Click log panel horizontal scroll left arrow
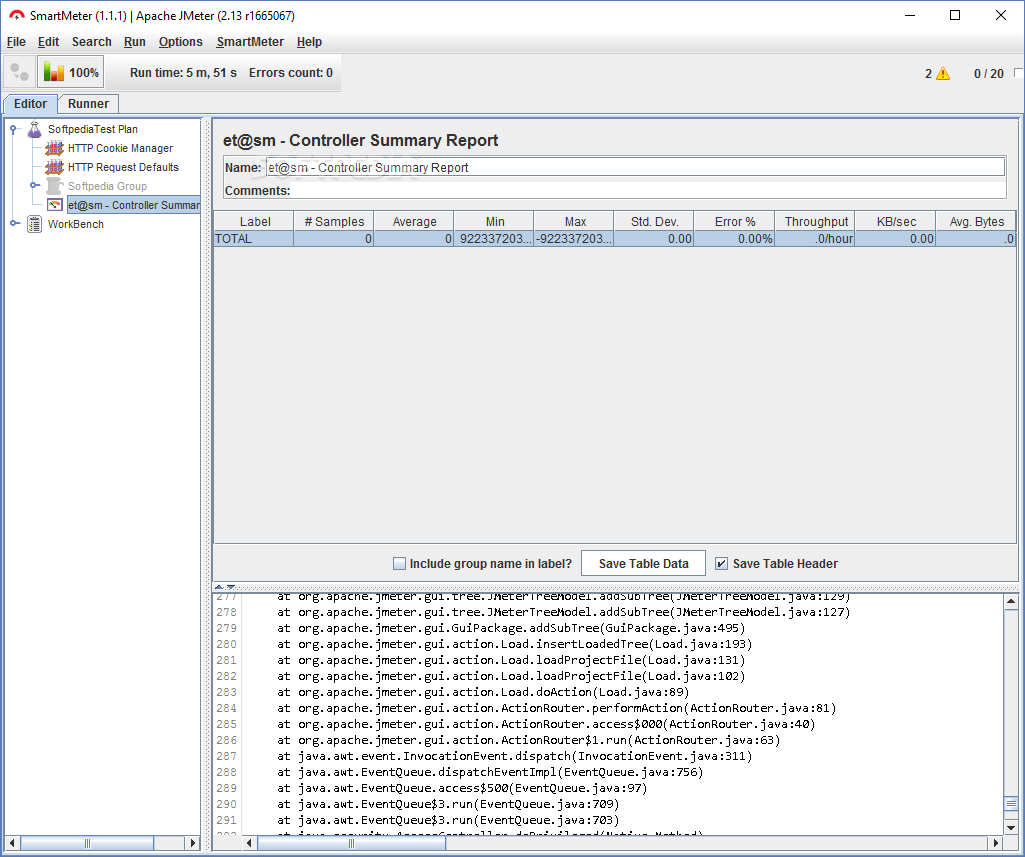The image size is (1025, 857). click(x=248, y=843)
